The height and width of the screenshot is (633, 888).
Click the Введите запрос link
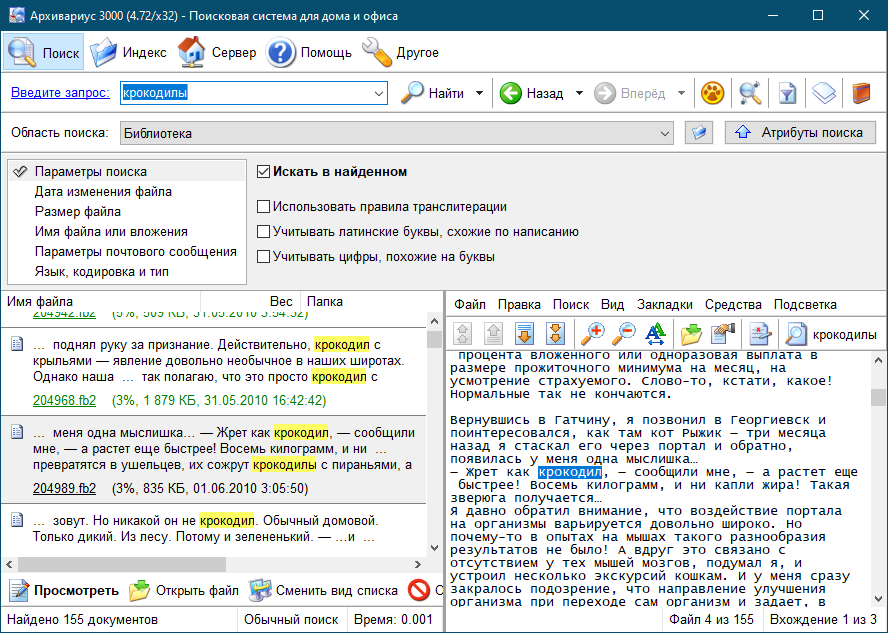point(60,93)
